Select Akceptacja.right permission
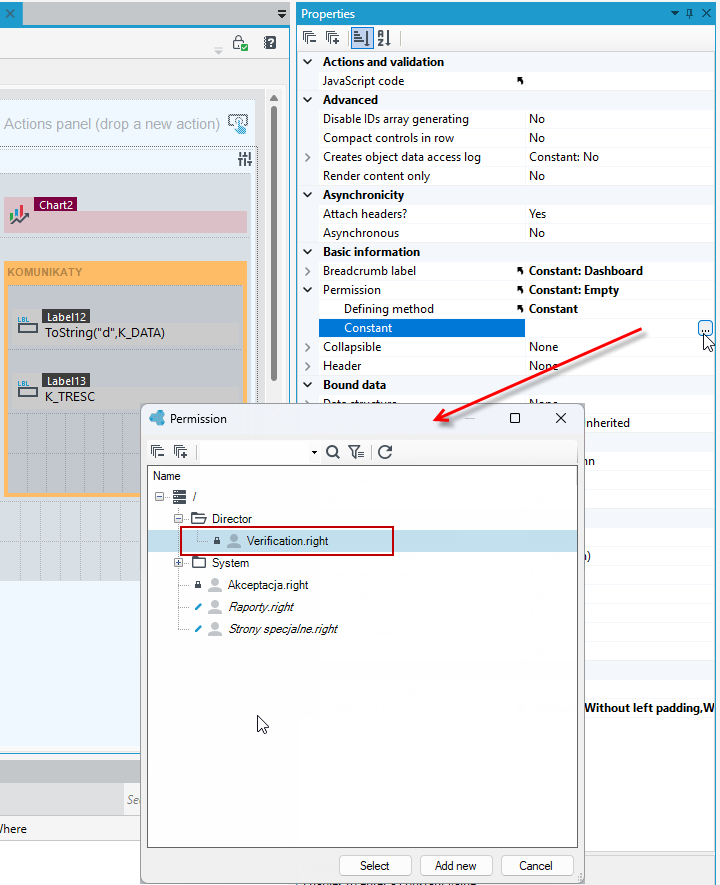 coord(268,585)
